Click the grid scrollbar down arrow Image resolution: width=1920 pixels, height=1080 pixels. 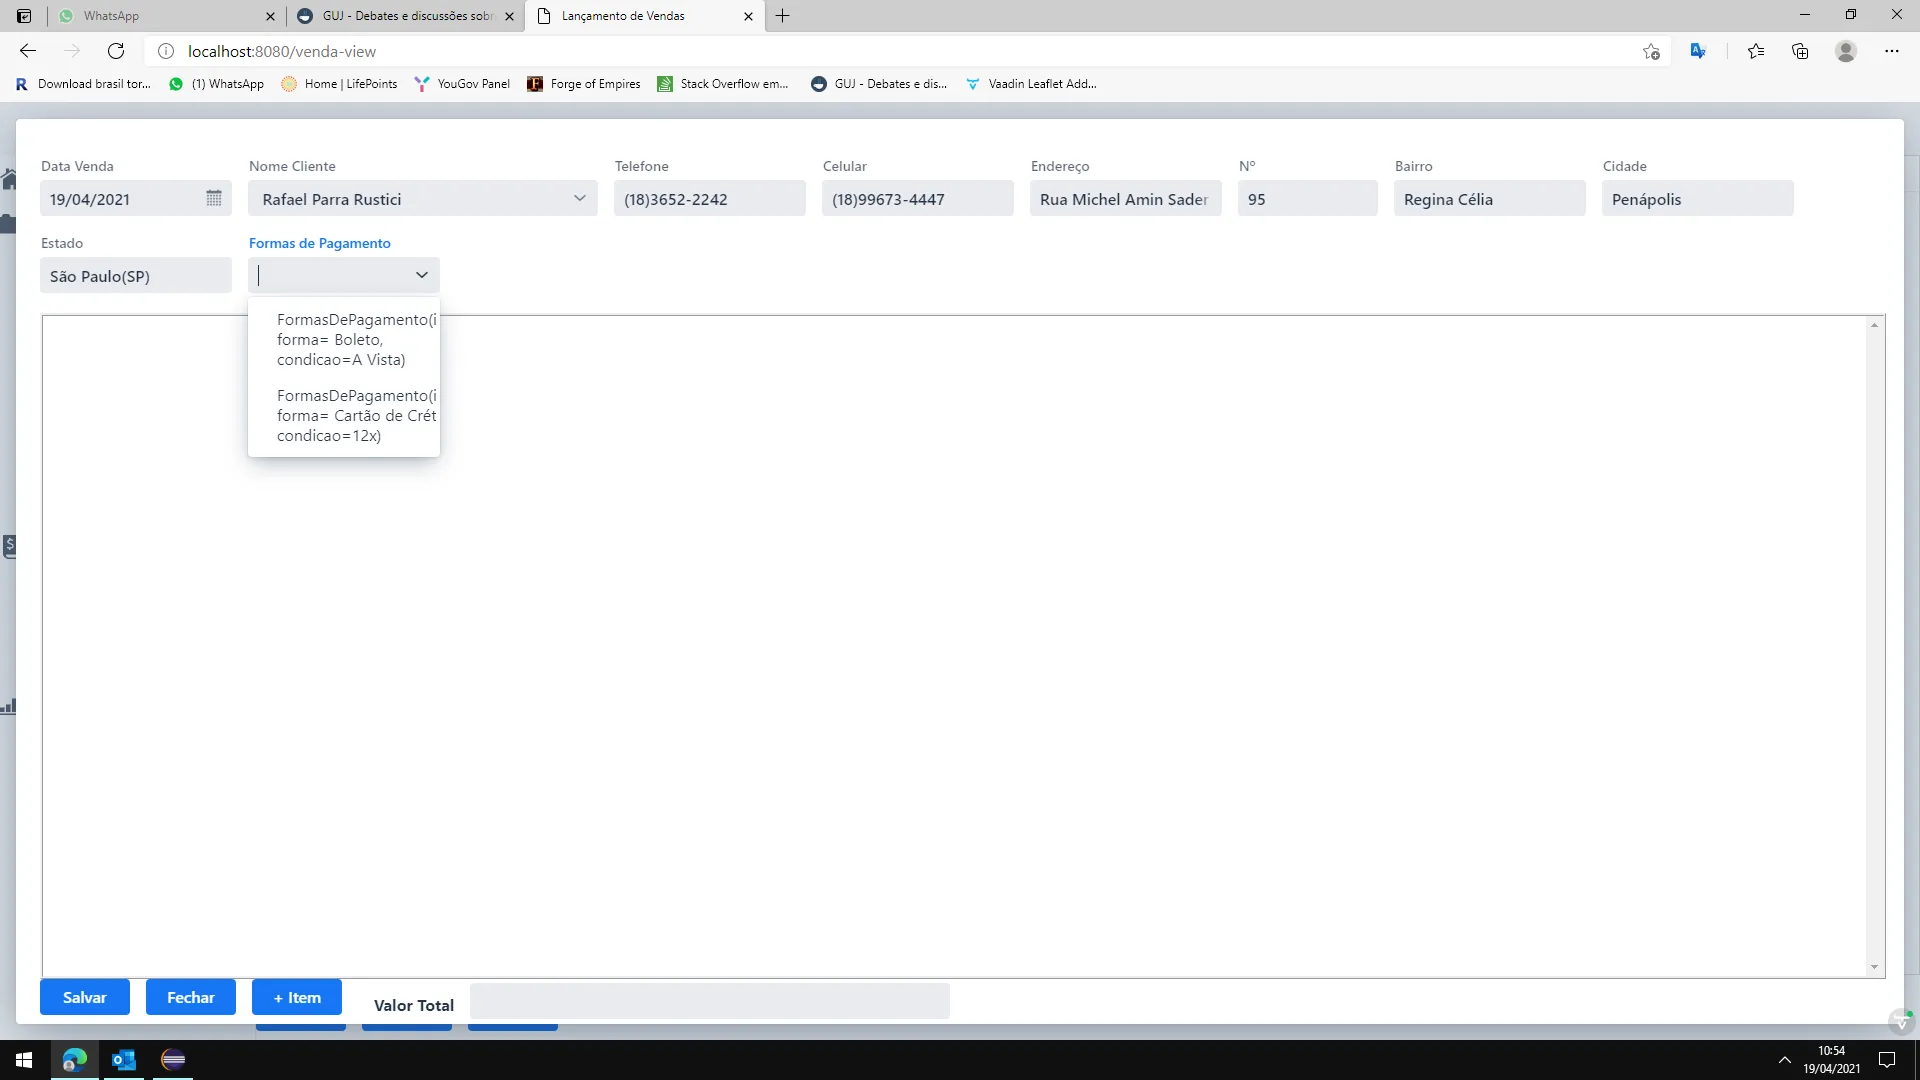[x=1874, y=967]
